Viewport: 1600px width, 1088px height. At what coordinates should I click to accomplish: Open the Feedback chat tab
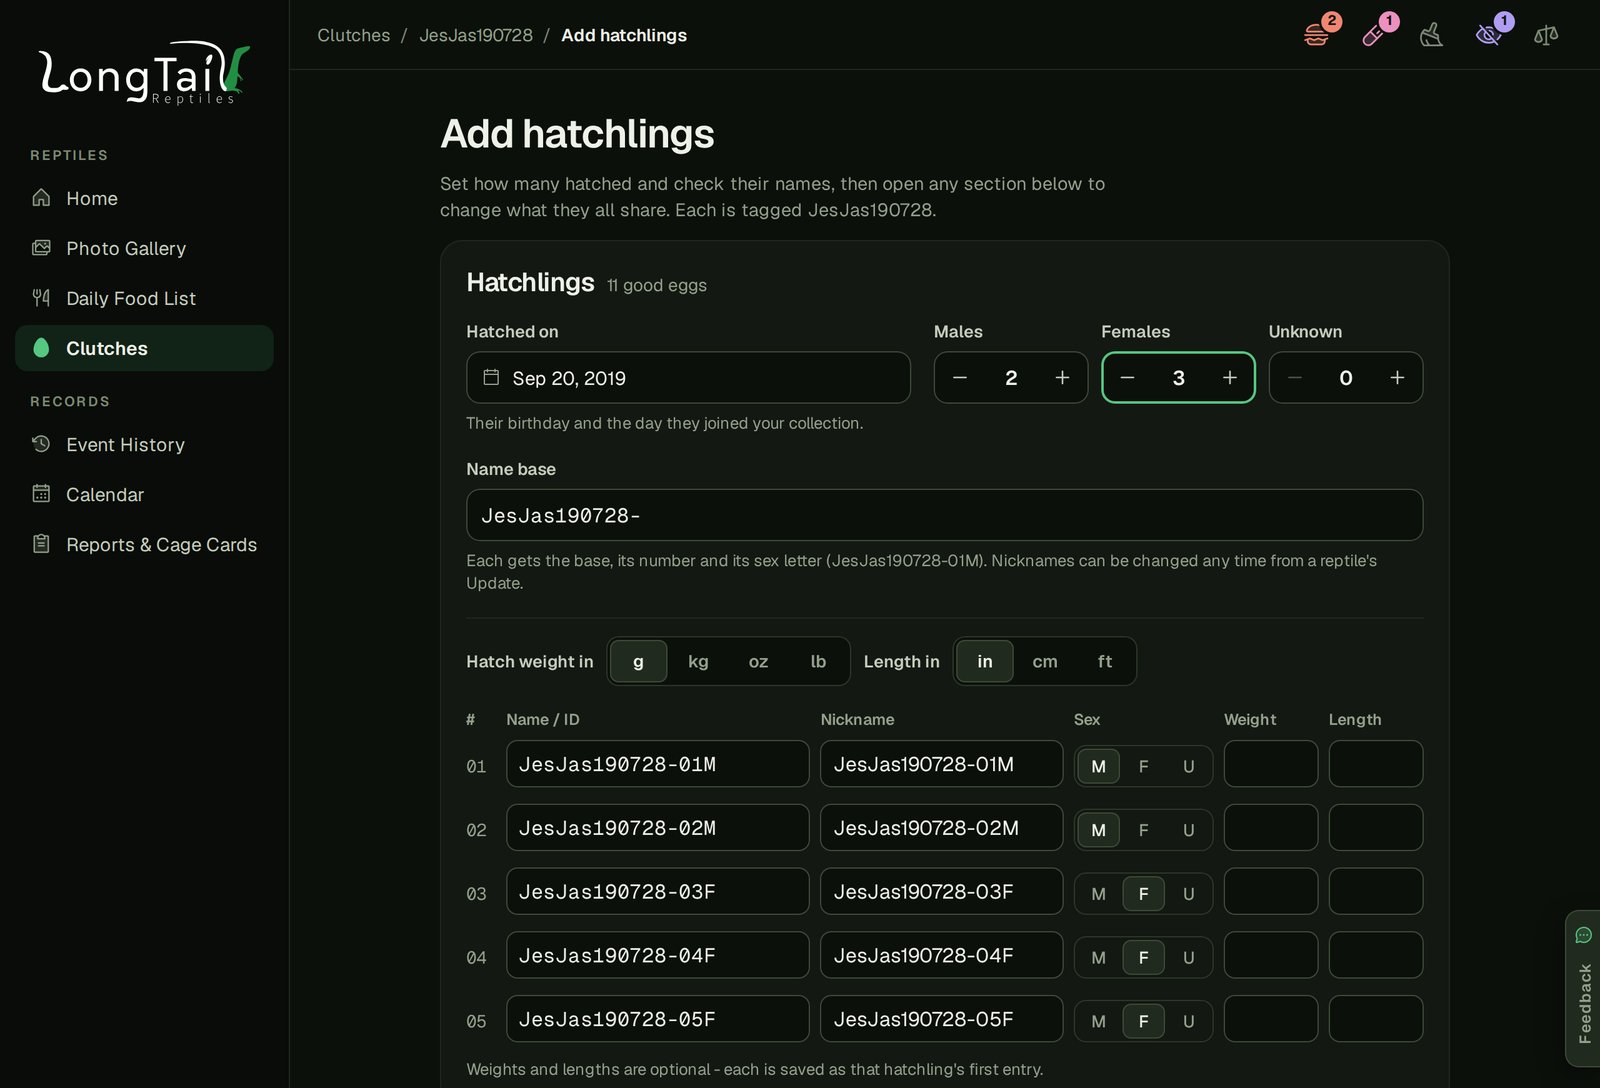pos(1583,988)
